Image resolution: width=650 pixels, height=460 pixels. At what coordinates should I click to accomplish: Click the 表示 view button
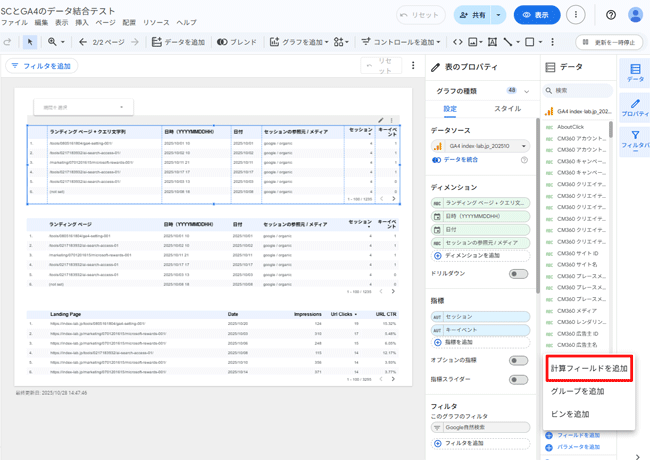537,15
